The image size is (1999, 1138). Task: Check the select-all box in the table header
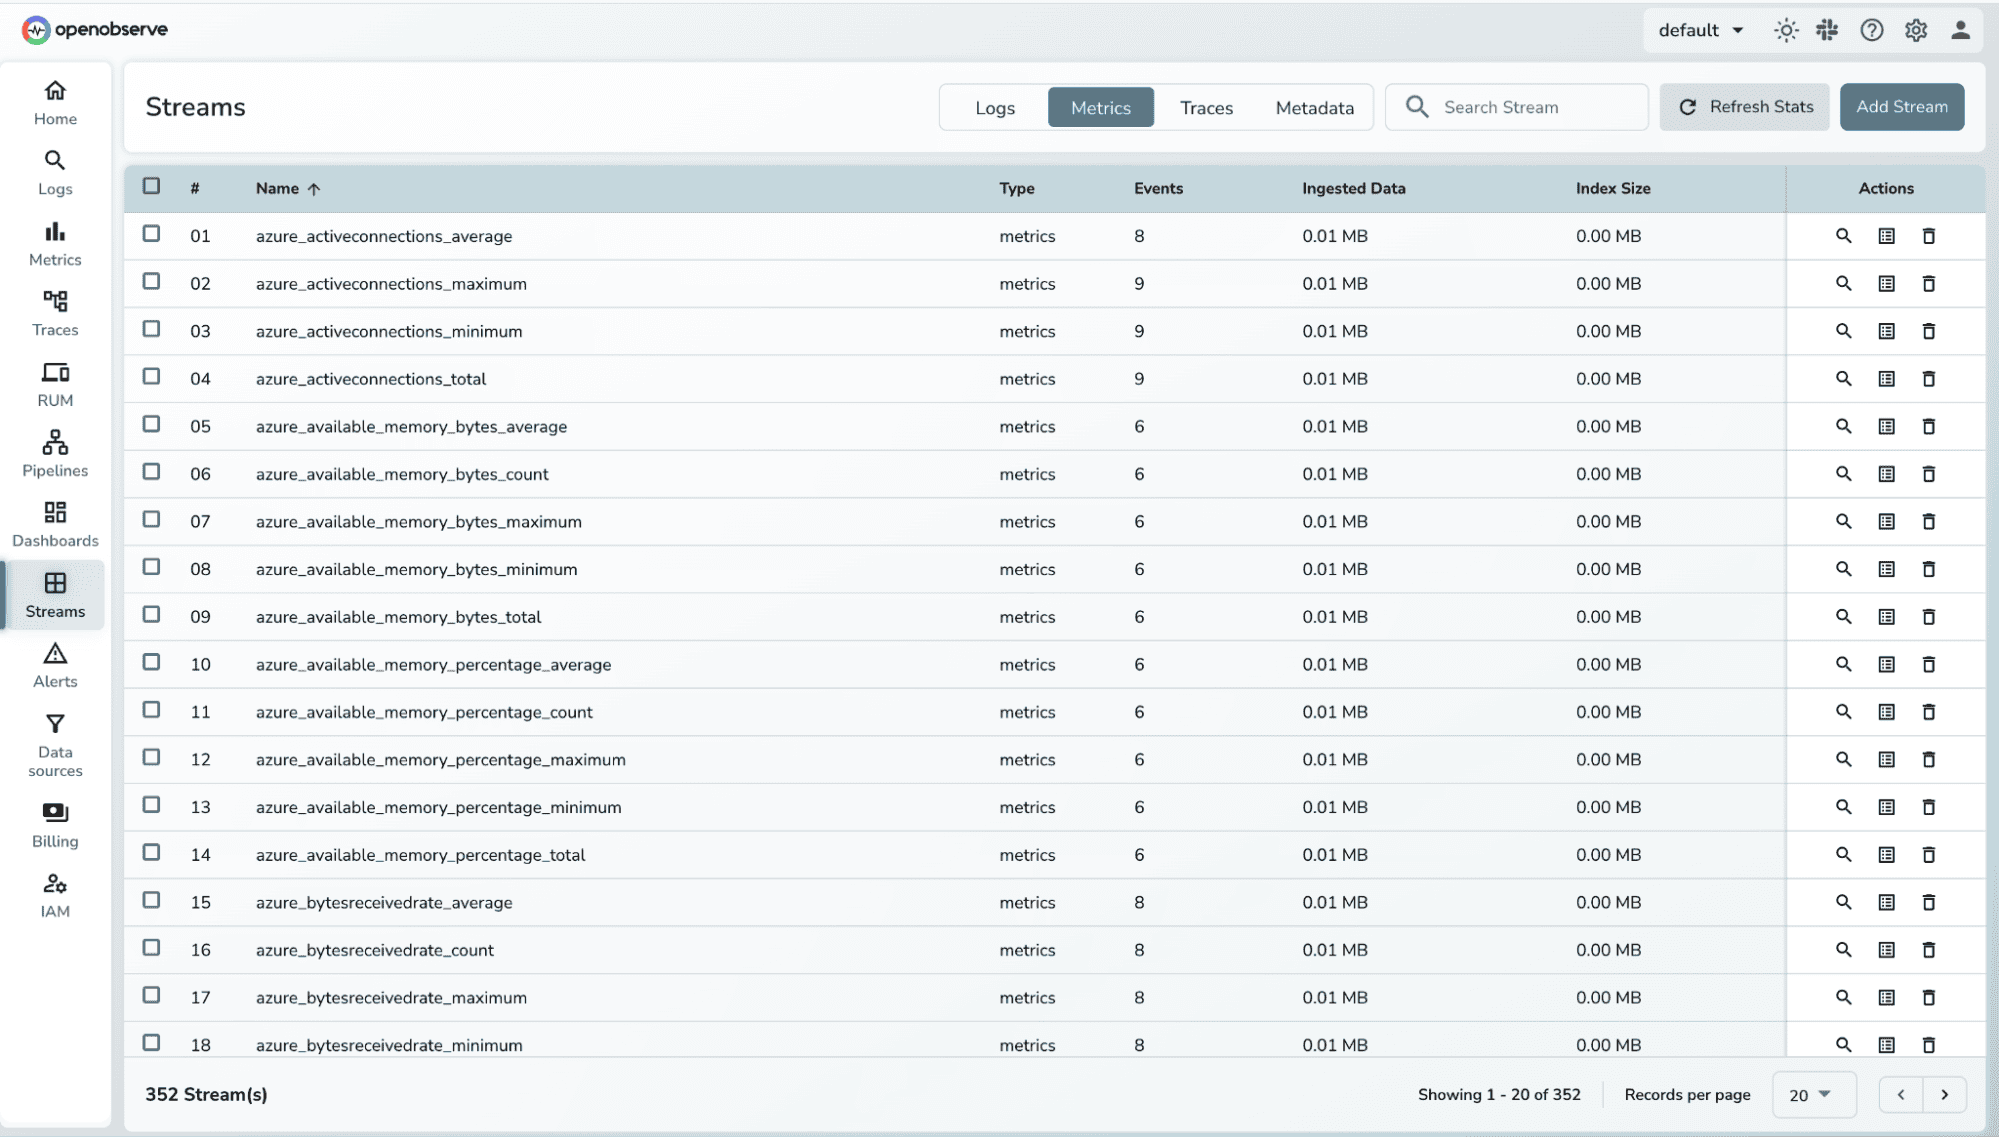coord(151,186)
